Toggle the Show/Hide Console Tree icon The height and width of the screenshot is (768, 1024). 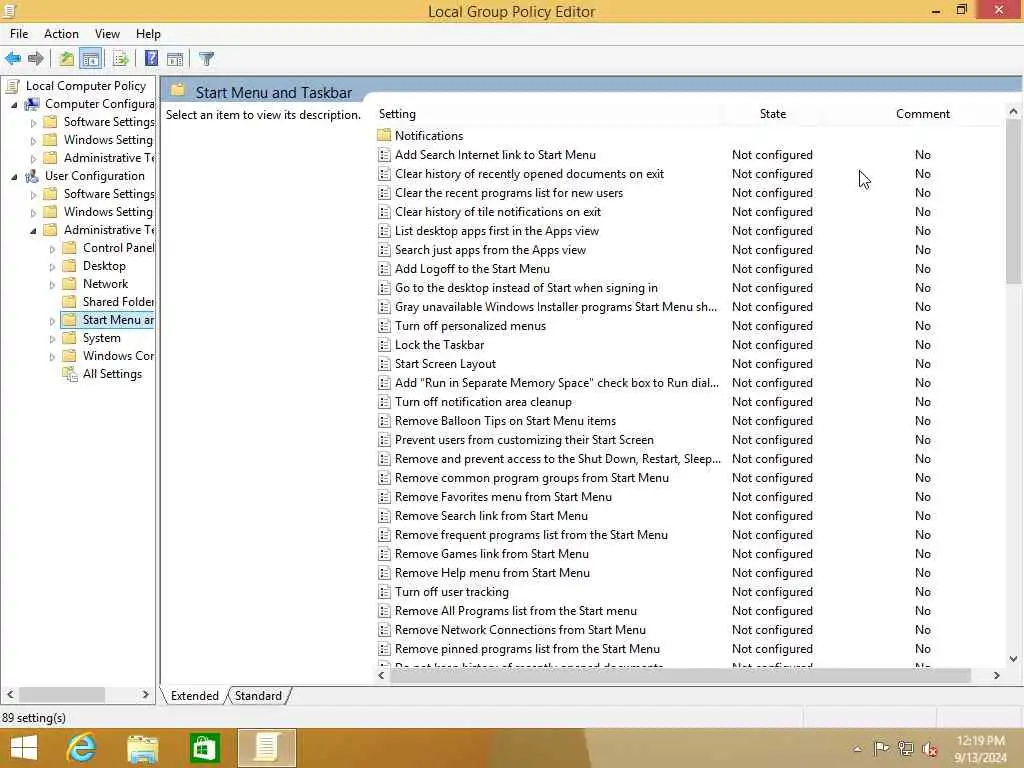click(91, 59)
